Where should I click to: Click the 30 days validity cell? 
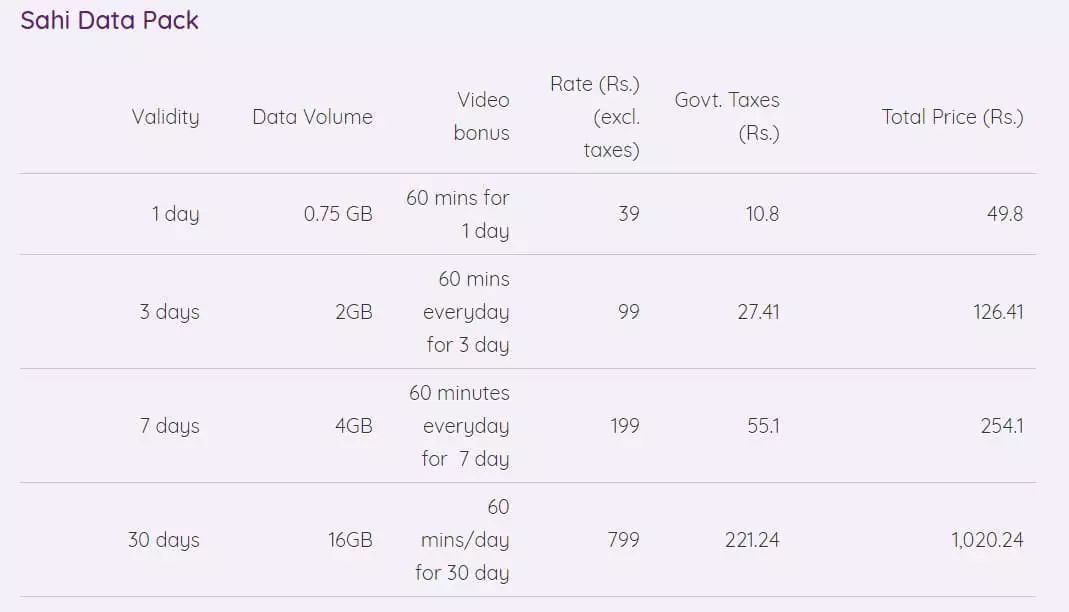click(x=163, y=540)
